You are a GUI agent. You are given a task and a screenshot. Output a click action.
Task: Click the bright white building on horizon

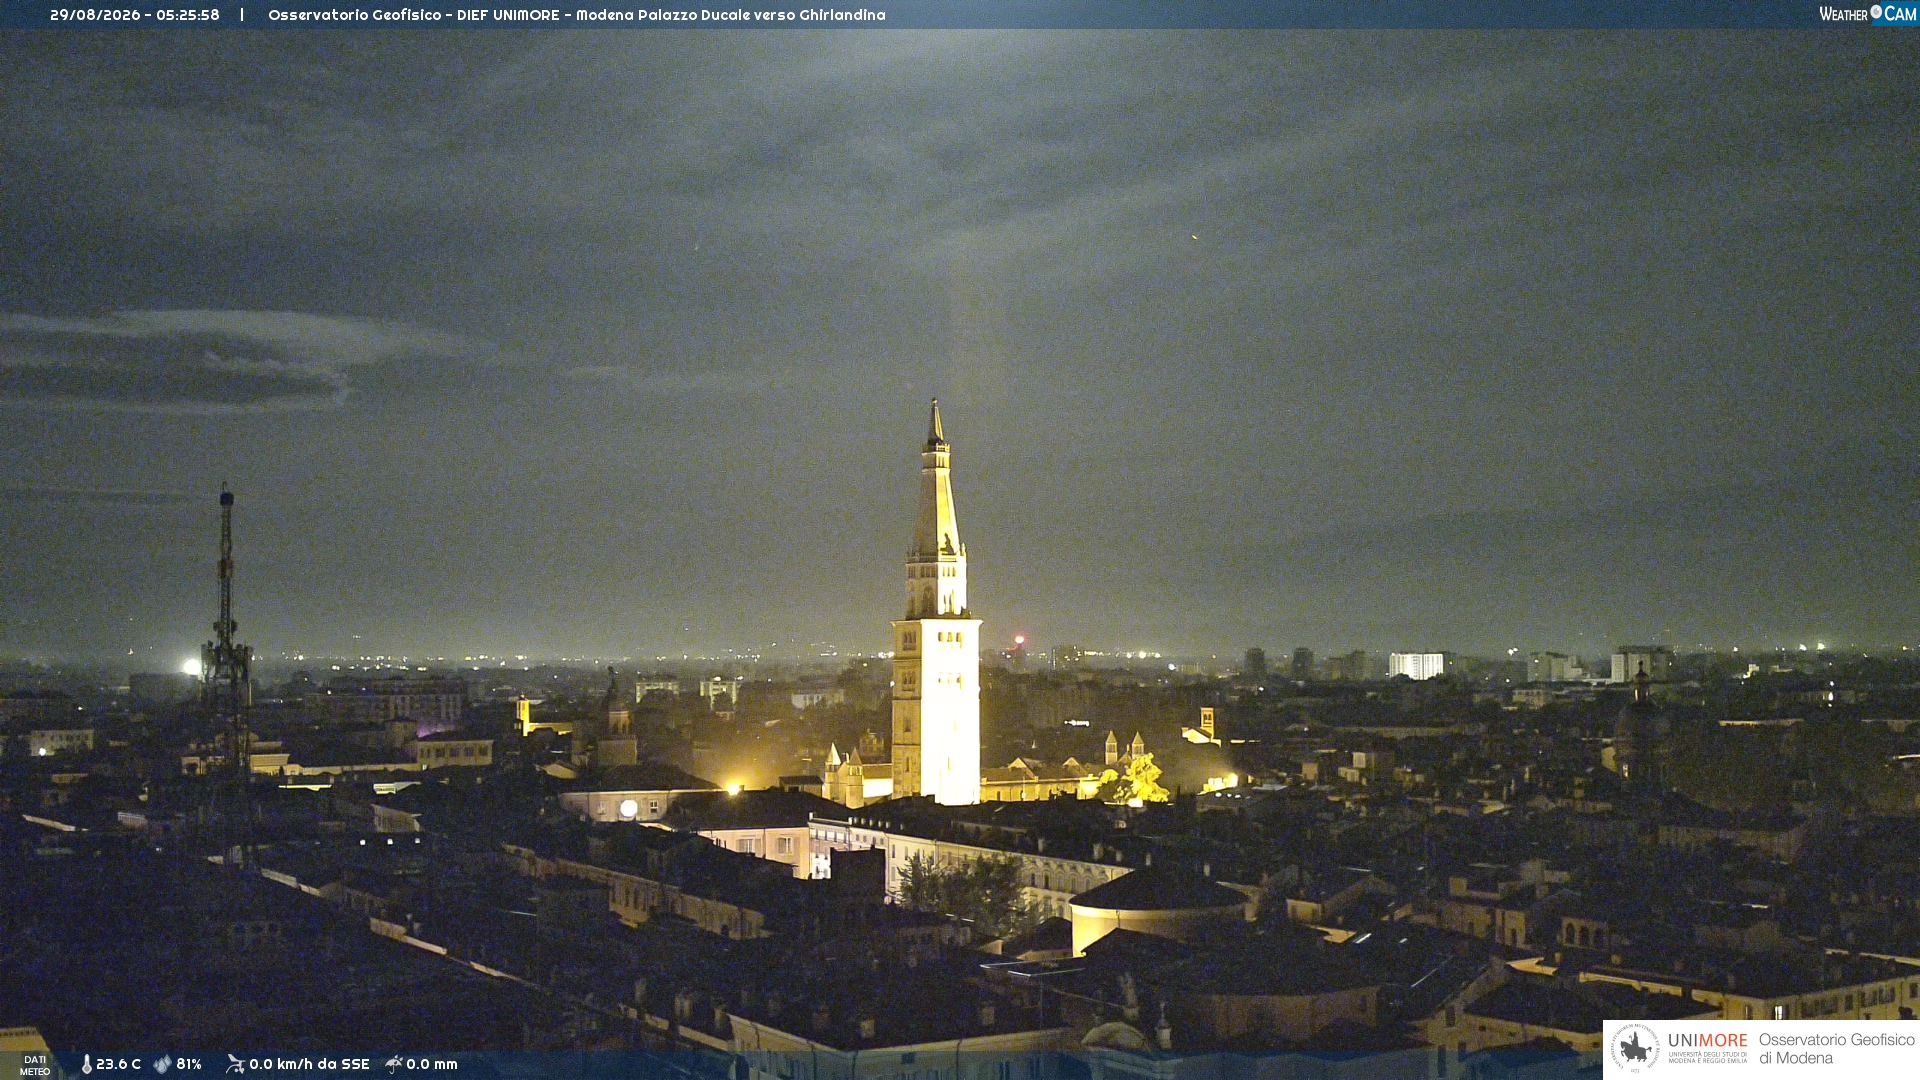(1416, 666)
